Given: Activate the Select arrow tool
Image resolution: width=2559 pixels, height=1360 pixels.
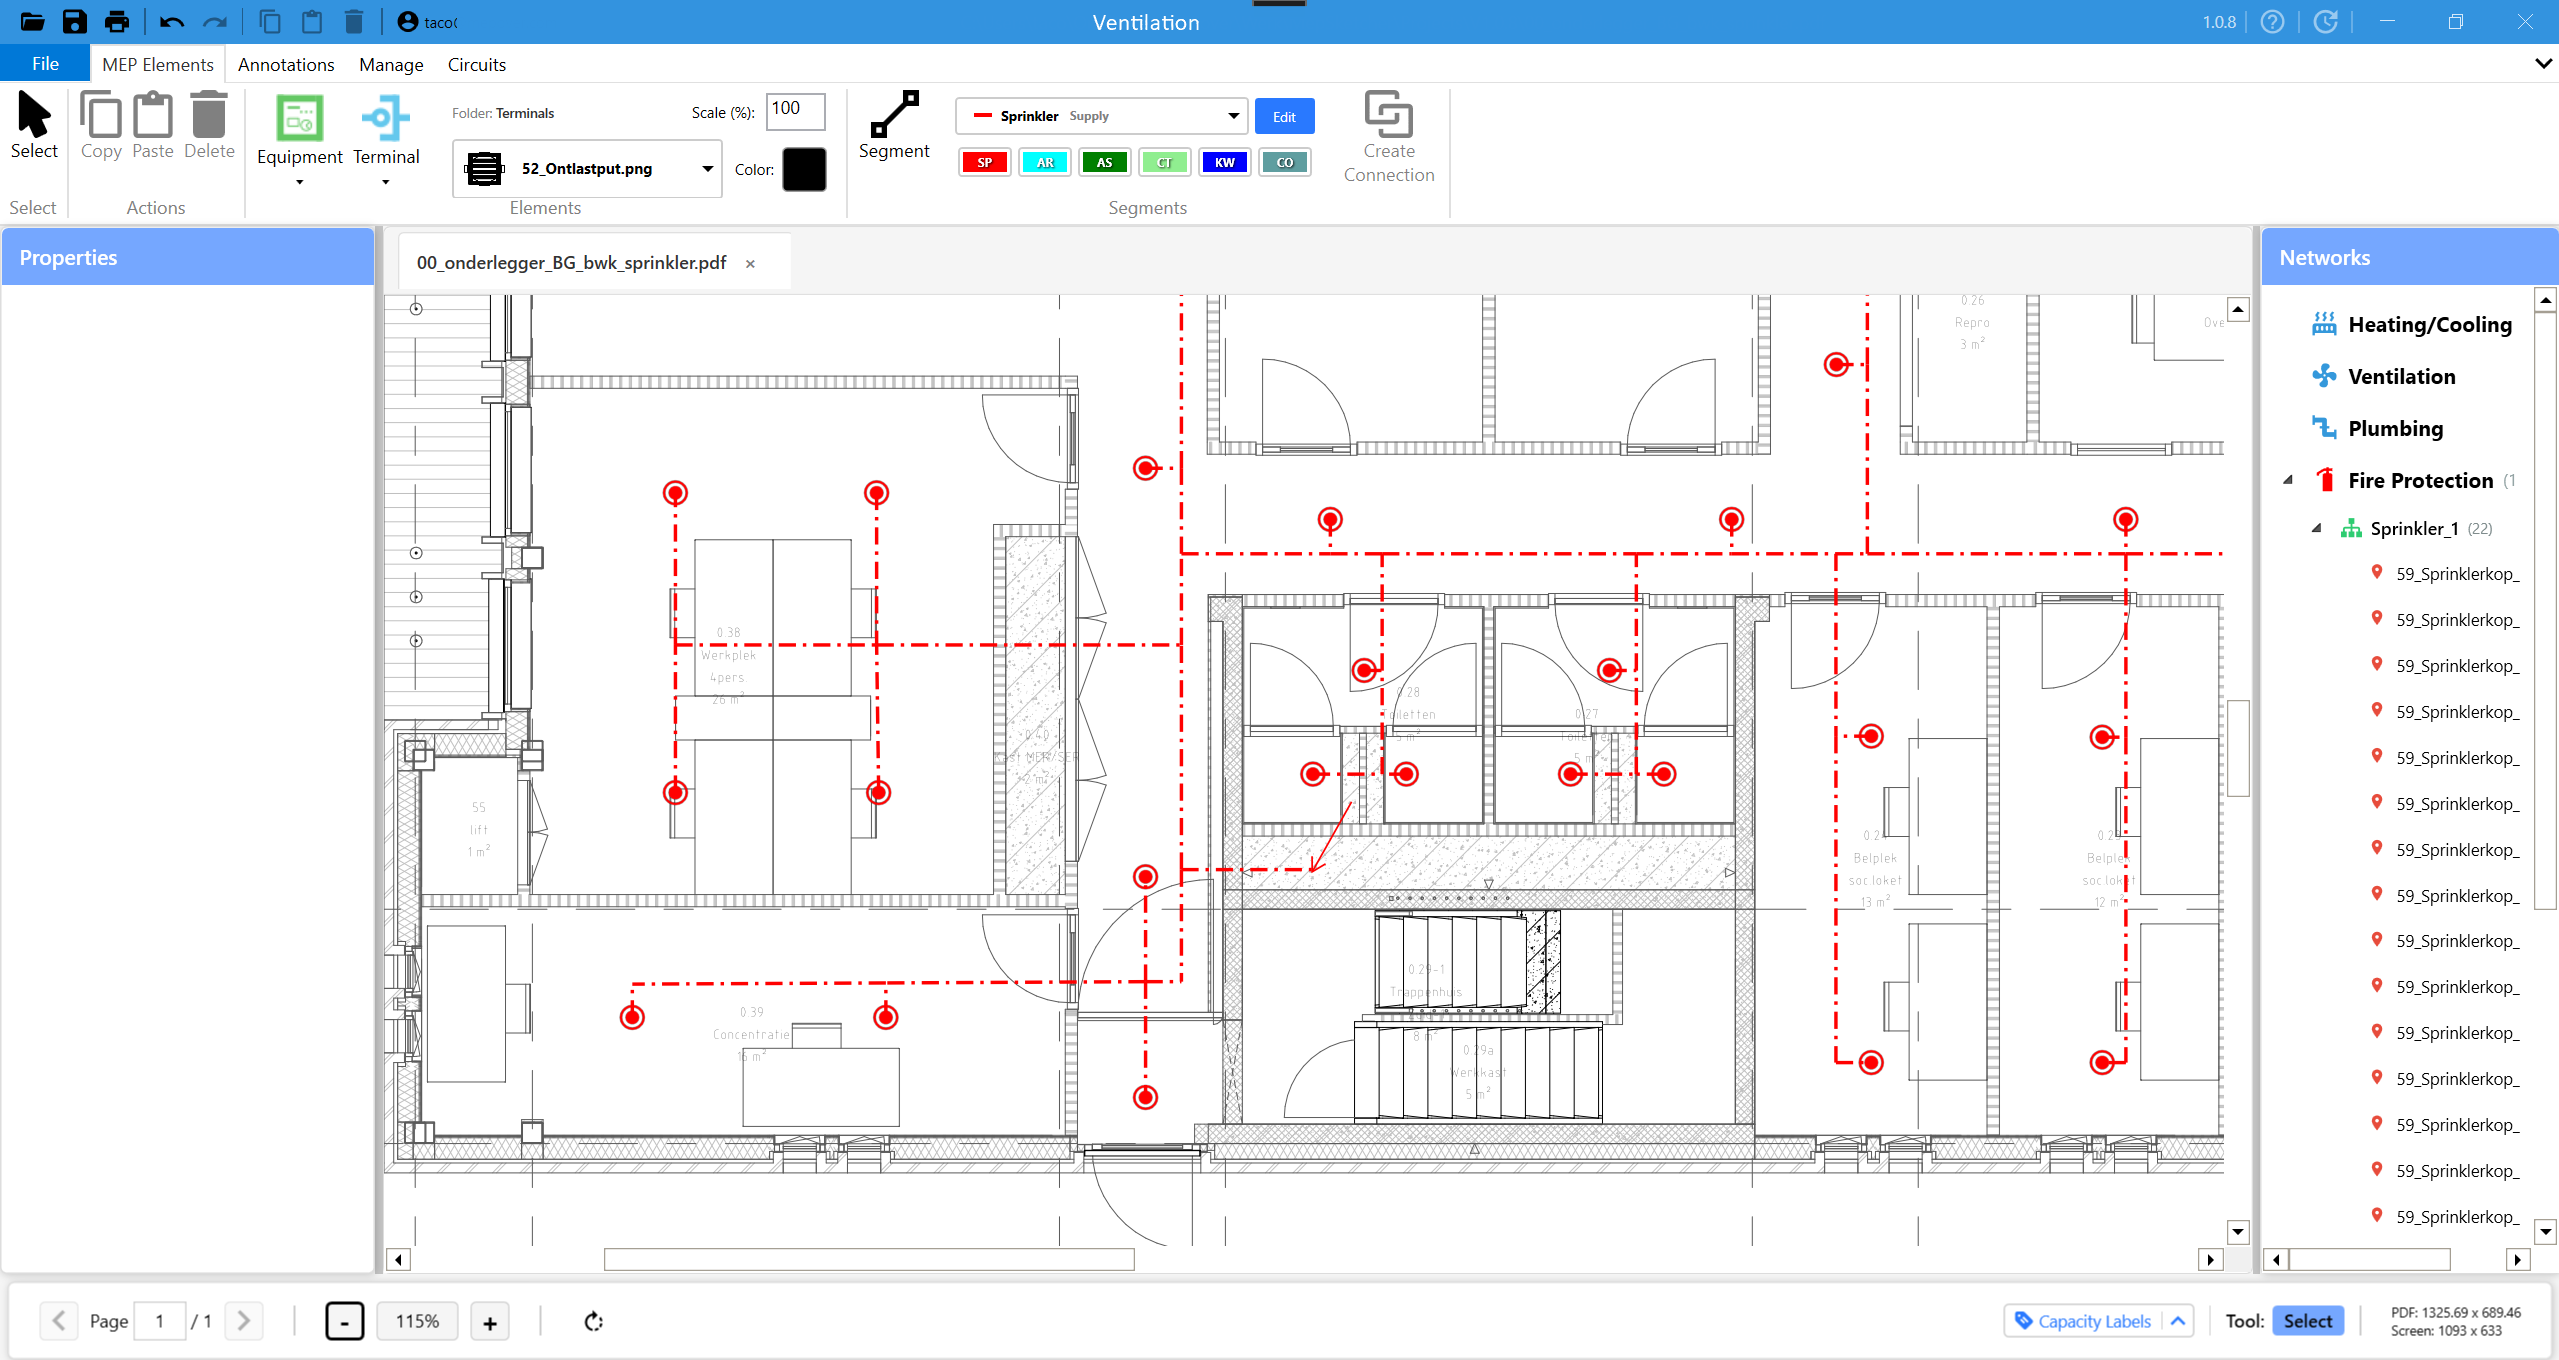Looking at the screenshot, I should tap(34, 116).
